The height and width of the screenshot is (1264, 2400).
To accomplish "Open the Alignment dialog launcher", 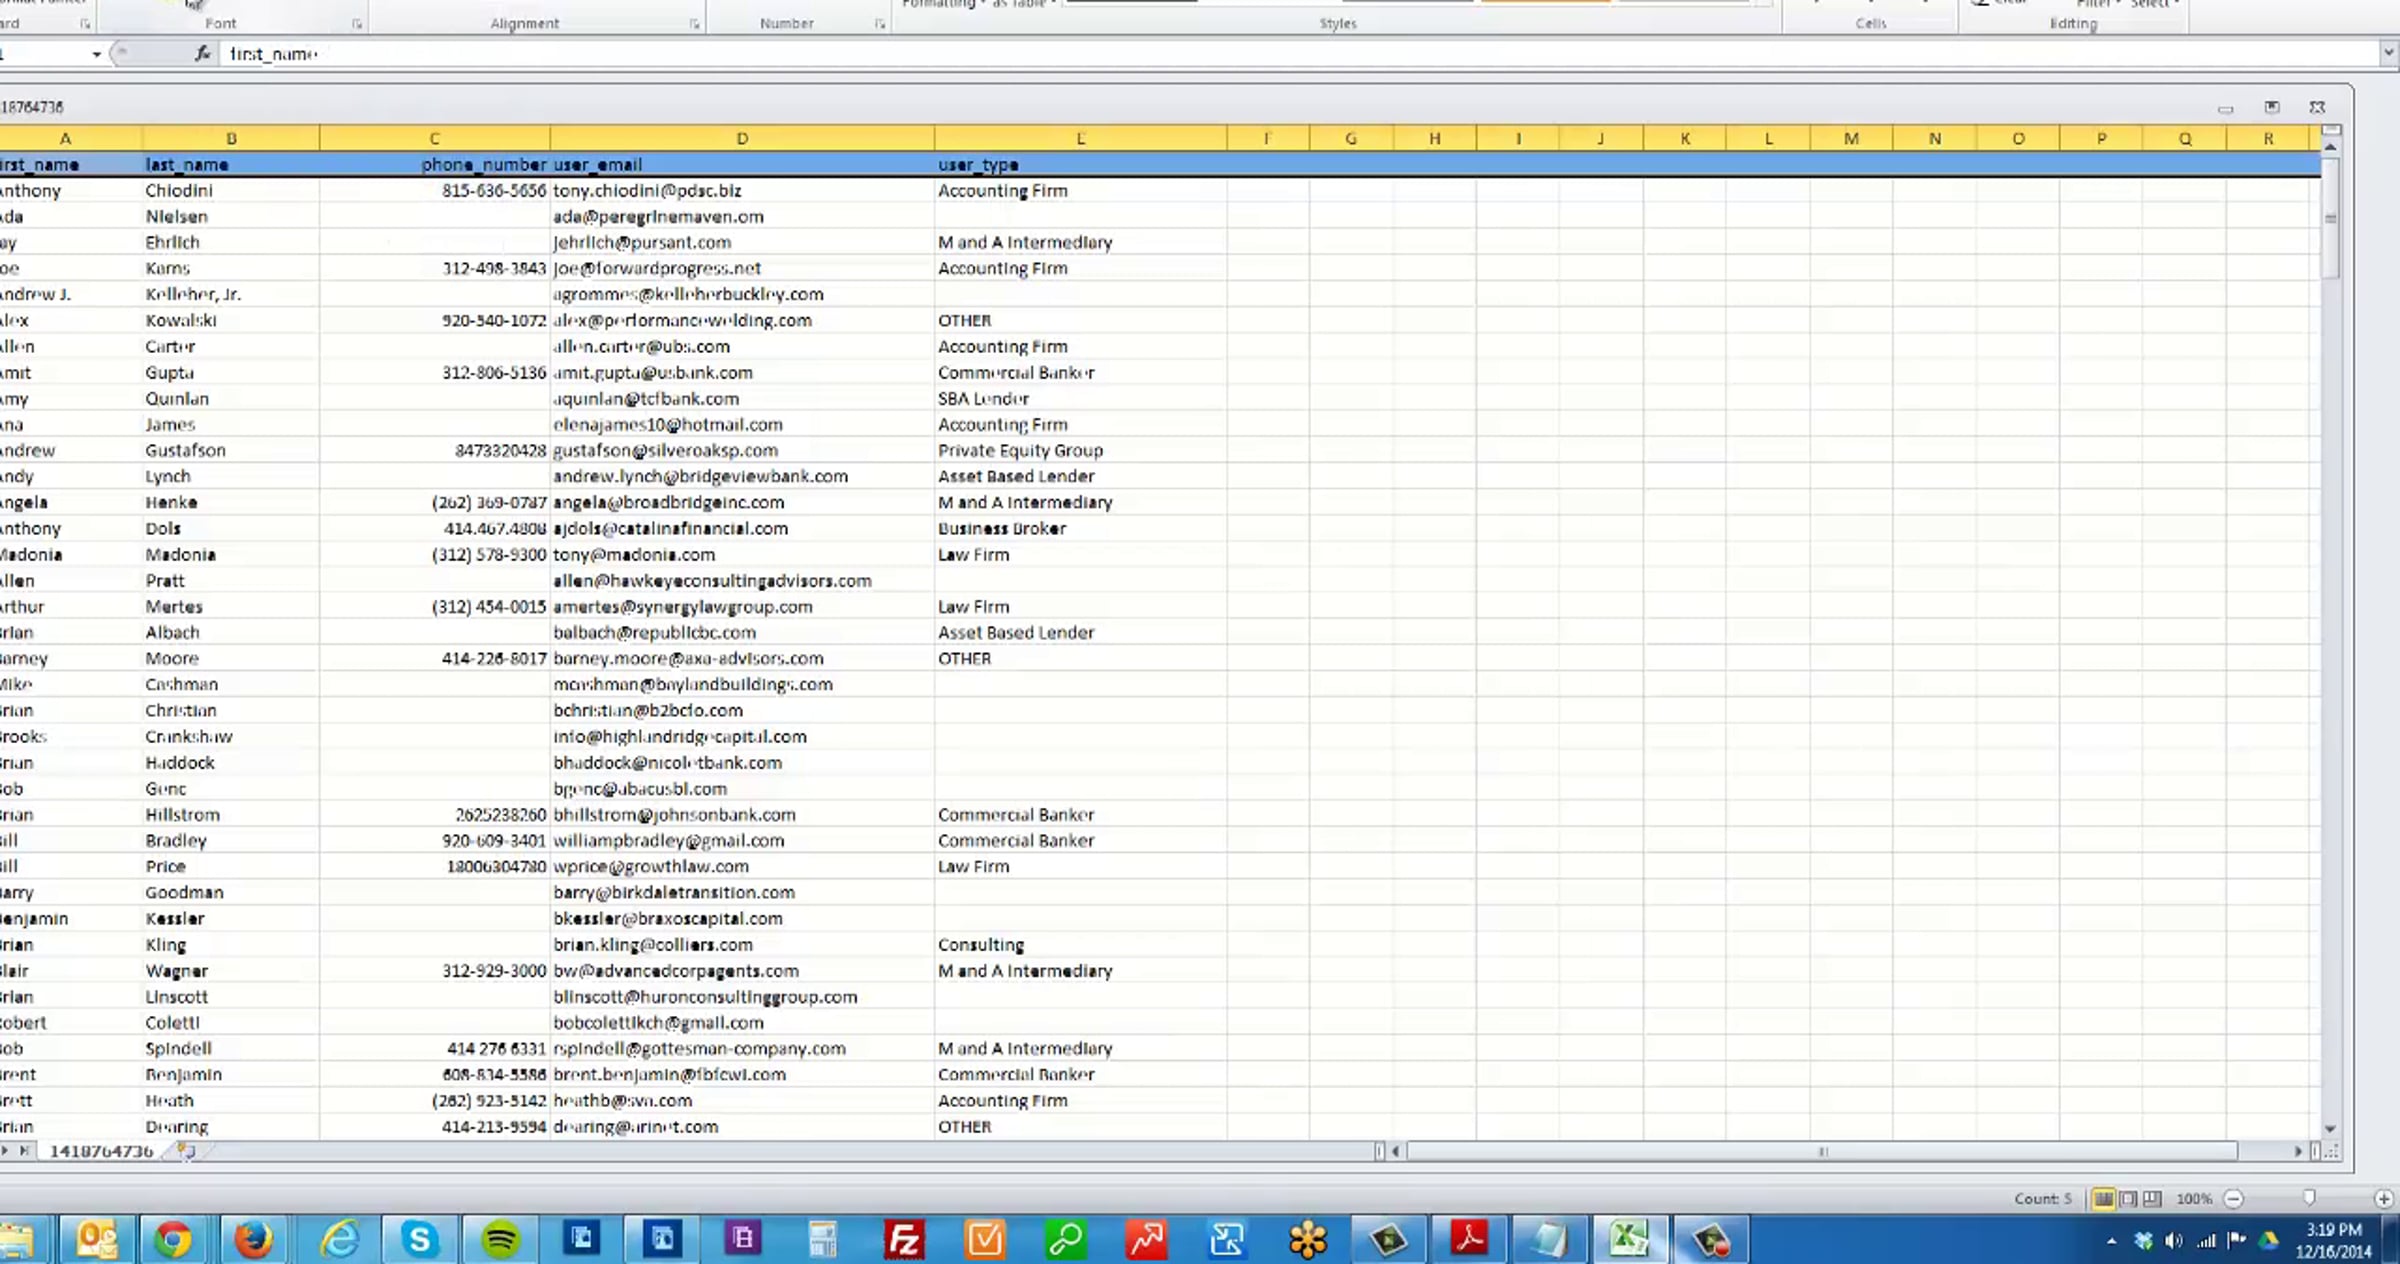I will click(694, 23).
